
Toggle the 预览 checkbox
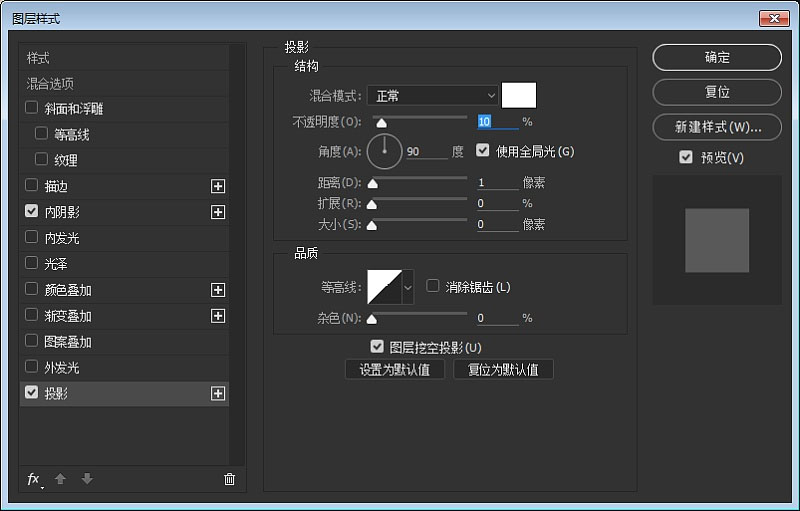(686, 157)
